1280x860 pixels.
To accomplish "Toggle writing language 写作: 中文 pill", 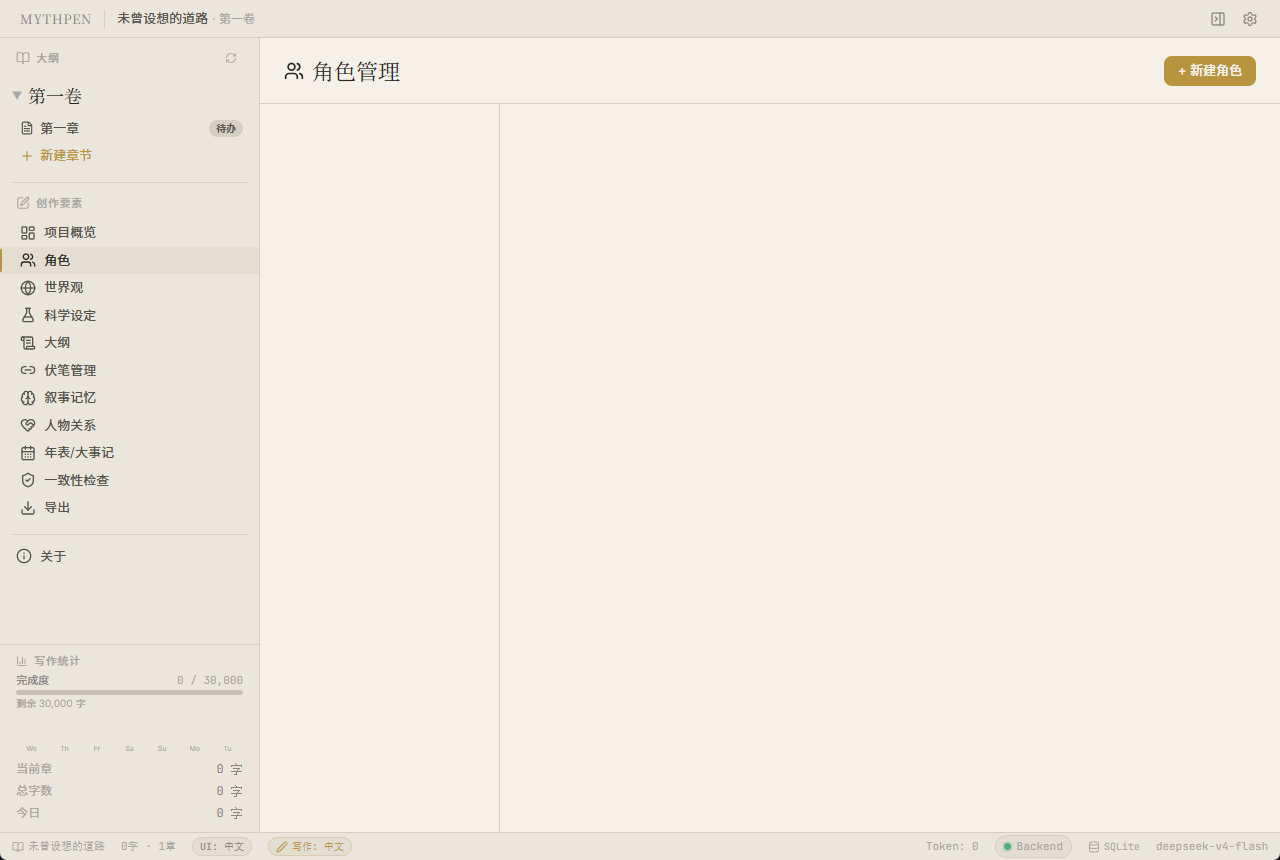I will coord(310,847).
